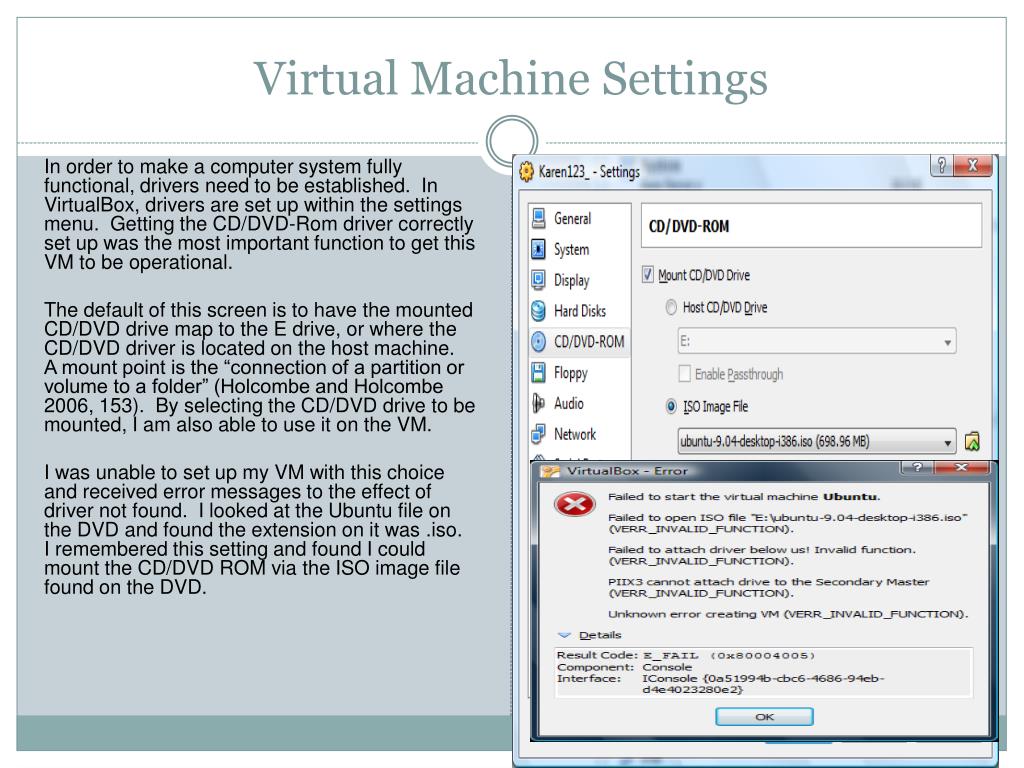Click the Display monitor icon

539,280
